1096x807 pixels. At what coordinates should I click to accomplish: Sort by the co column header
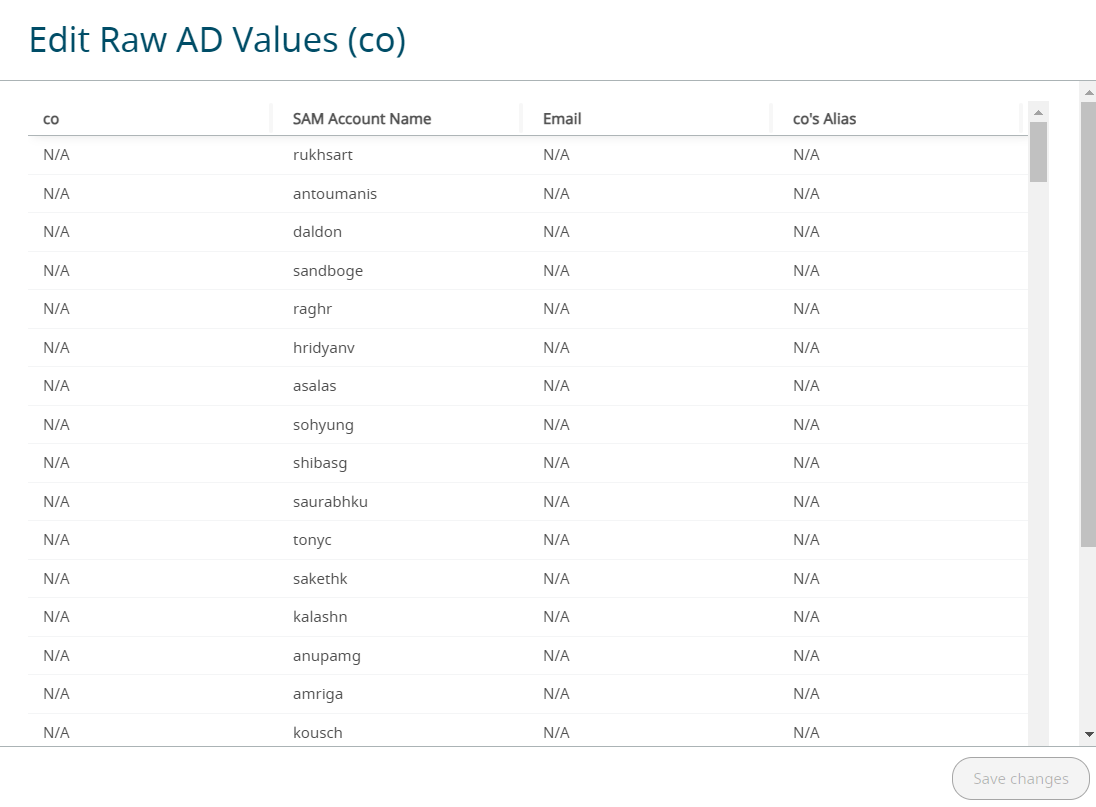[51, 119]
